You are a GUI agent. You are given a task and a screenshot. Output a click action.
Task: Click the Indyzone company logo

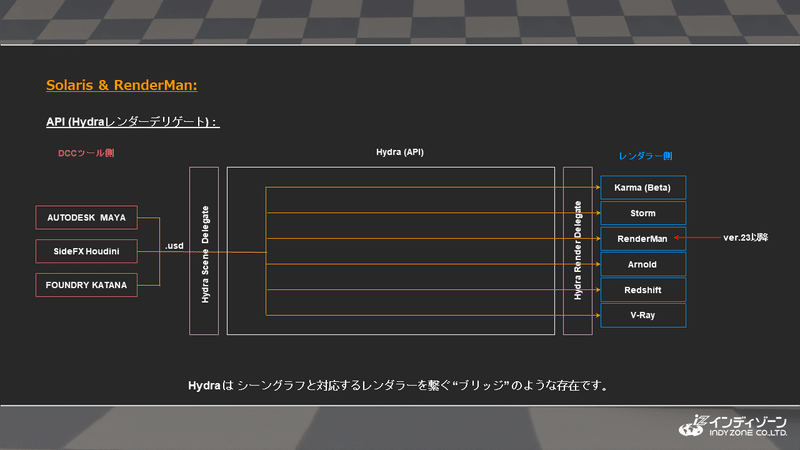click(x=733, y=426)
